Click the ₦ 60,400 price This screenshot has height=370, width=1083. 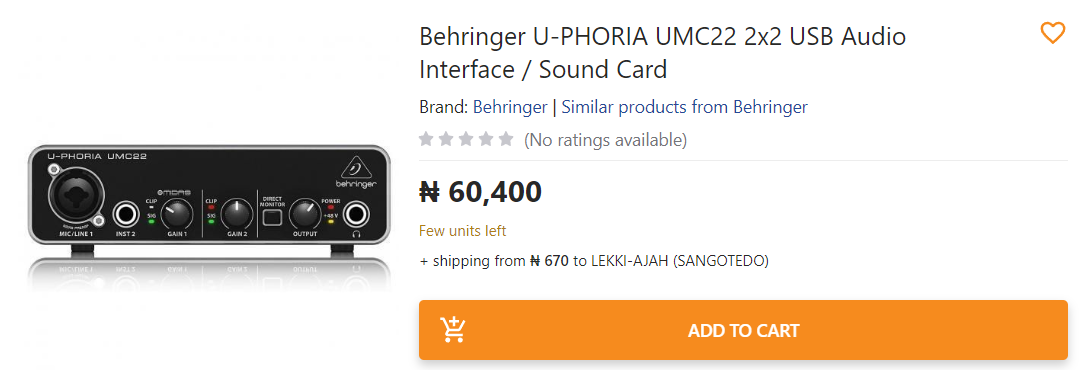click(x=481, y=192)
